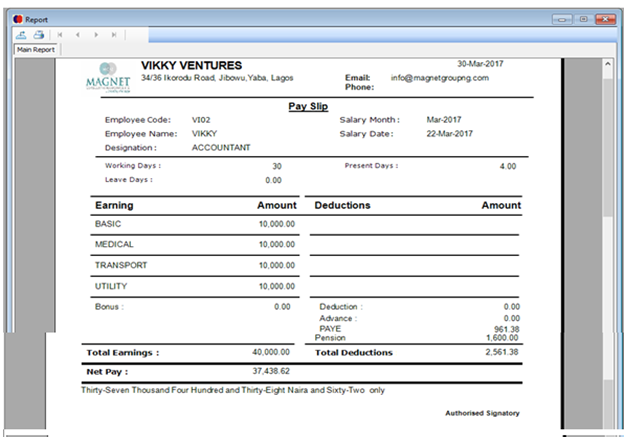The height and width of the screenshot is (437, 624).
Task: Click the MAGNET company logo
Action: click(107, 78)
